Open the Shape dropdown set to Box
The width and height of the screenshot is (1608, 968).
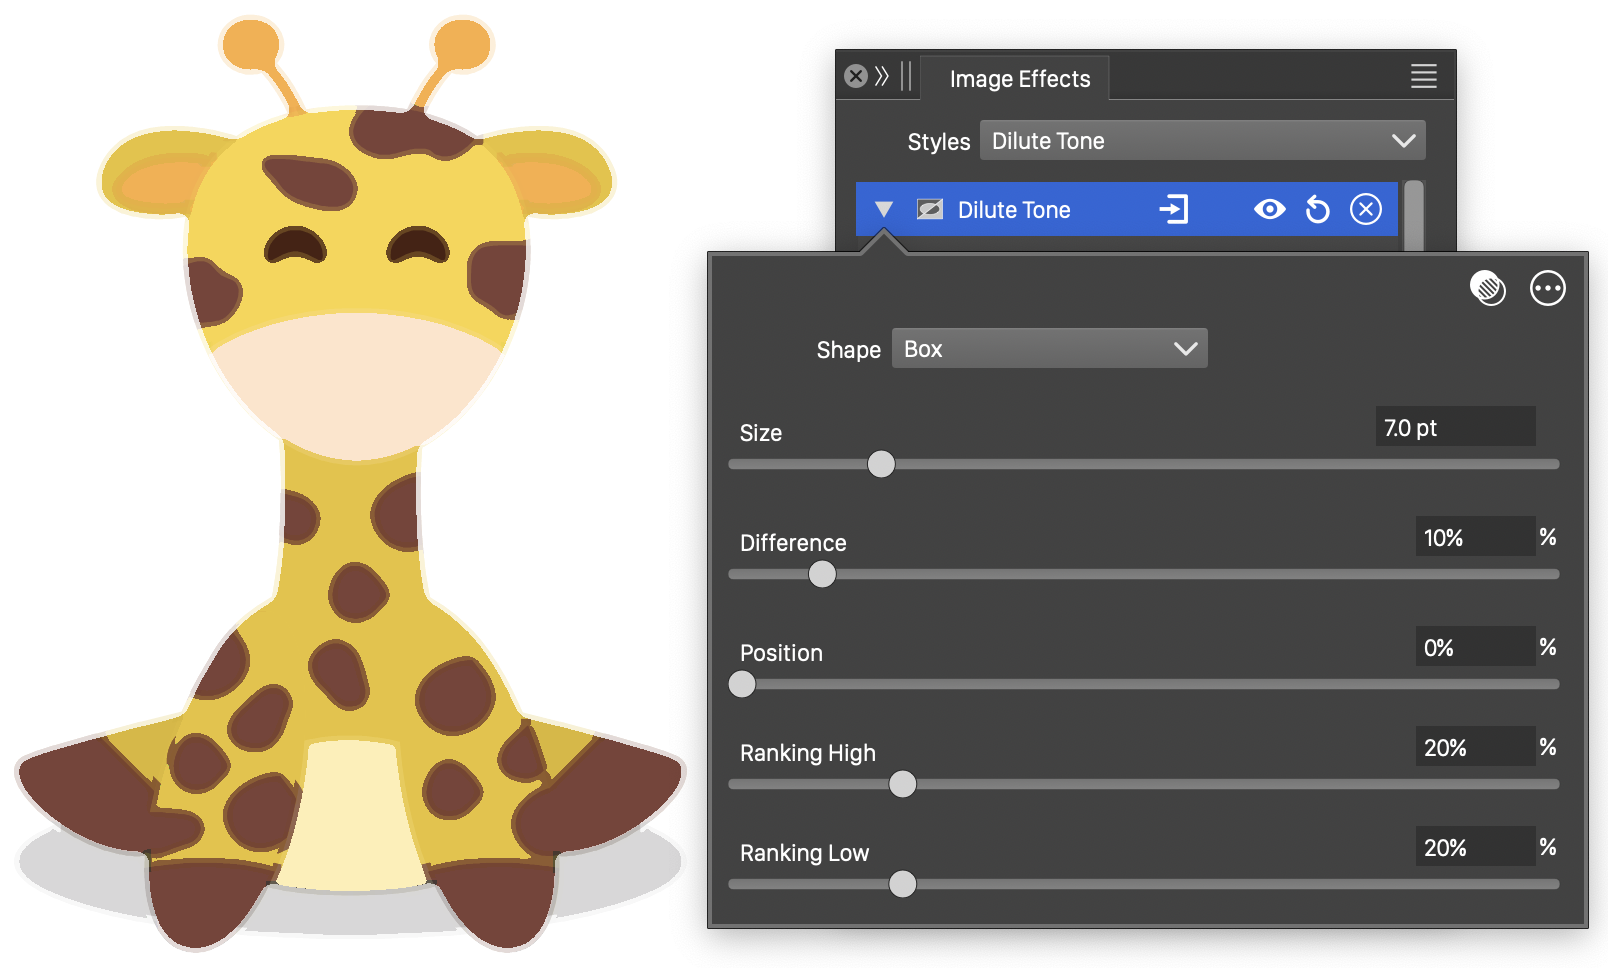[x=1049, y=349]
